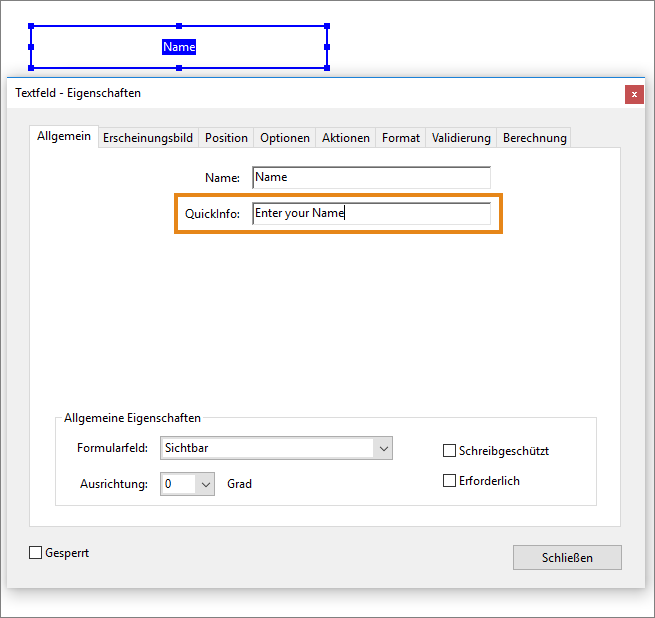Select the Format tab
Viewport: 655px width, 618px height.
coord(401,138)
